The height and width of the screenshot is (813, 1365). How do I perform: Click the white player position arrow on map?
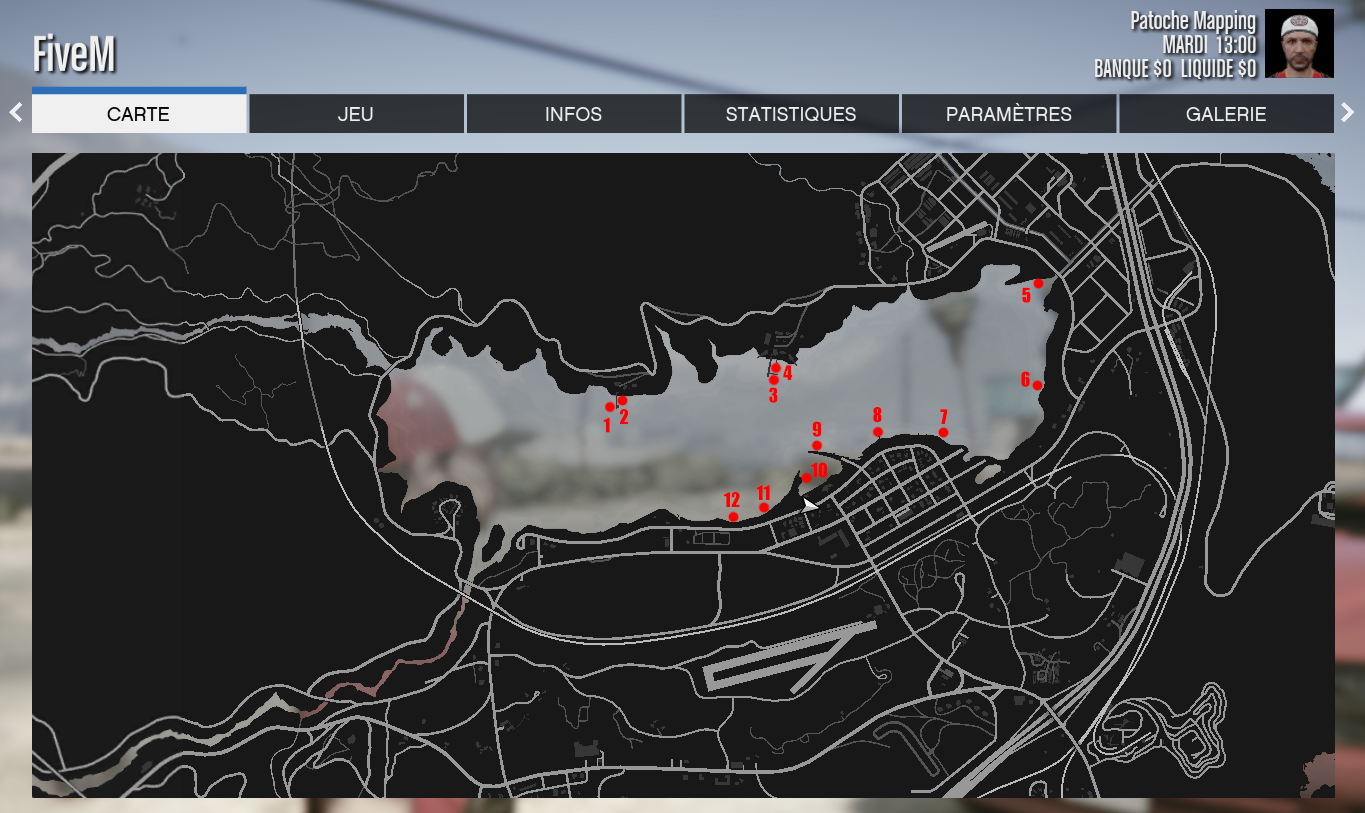[809, 505]
